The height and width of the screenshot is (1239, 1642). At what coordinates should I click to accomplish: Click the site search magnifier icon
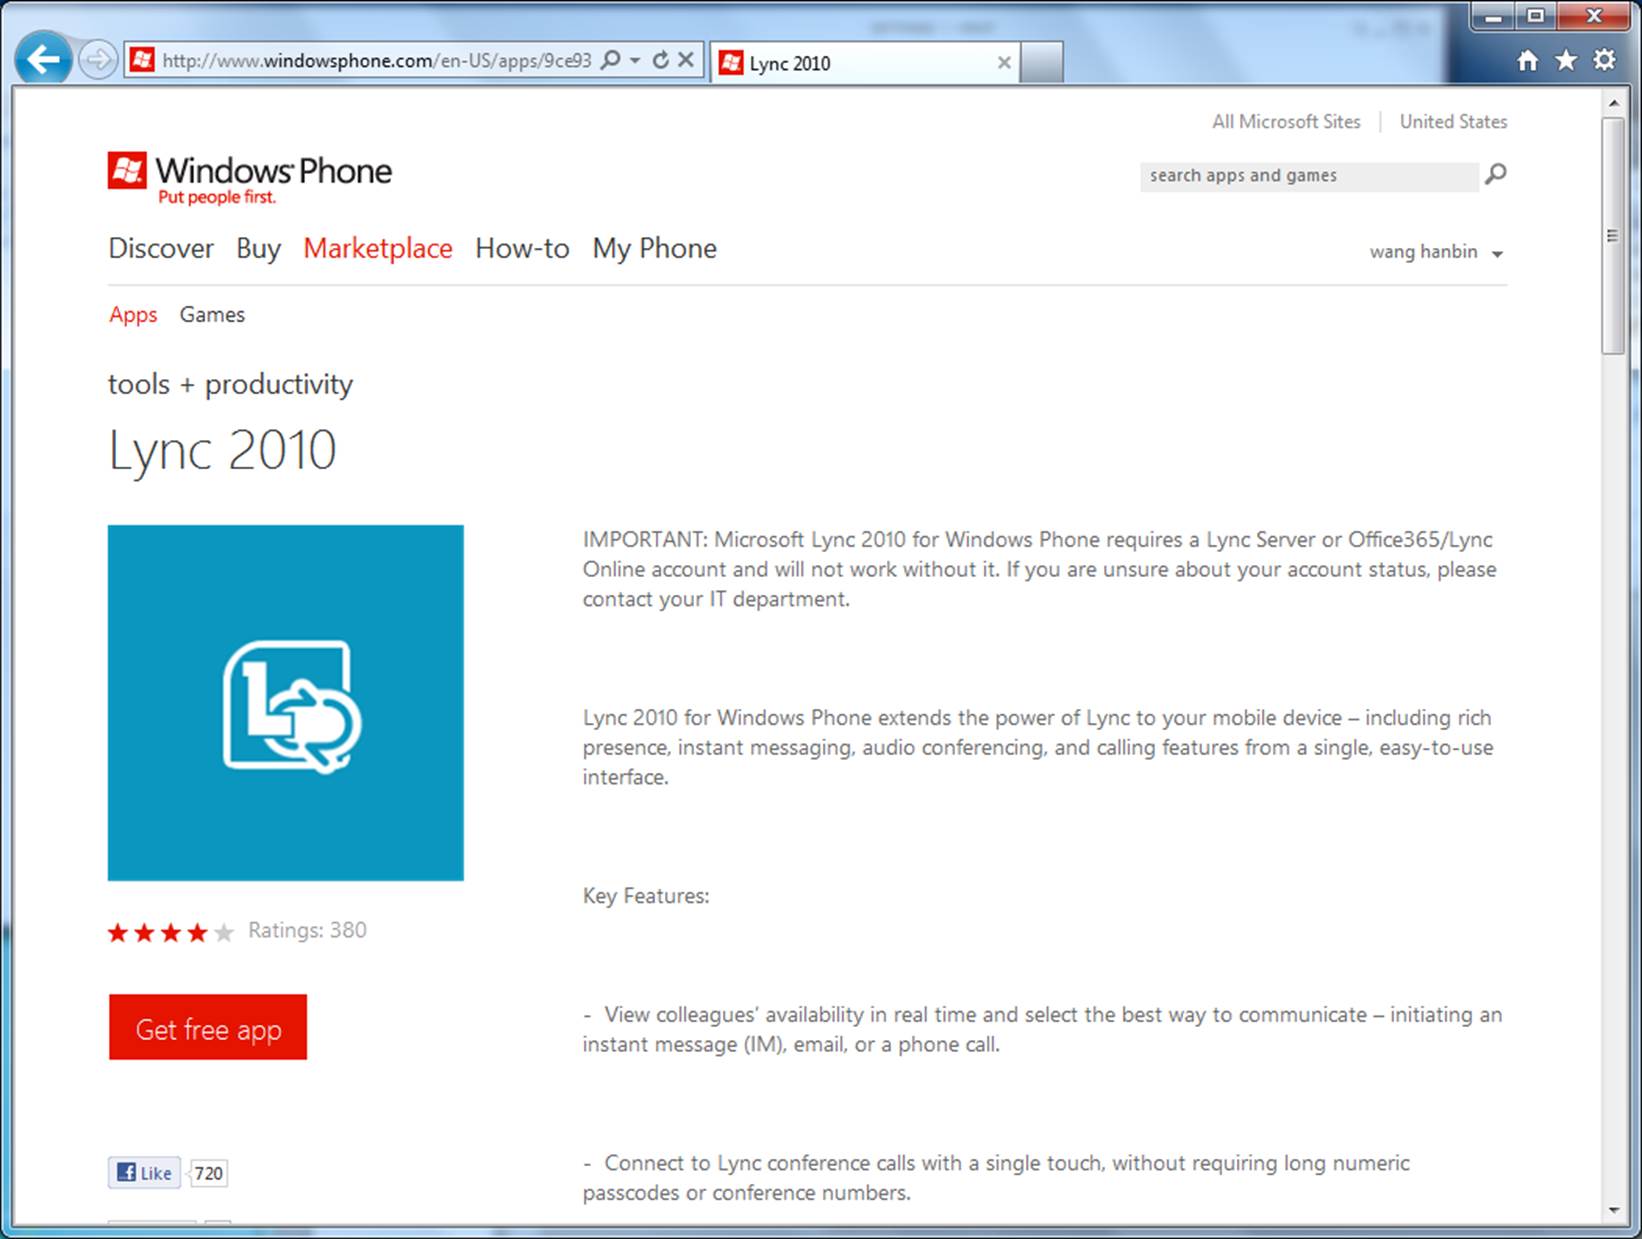1496,174
